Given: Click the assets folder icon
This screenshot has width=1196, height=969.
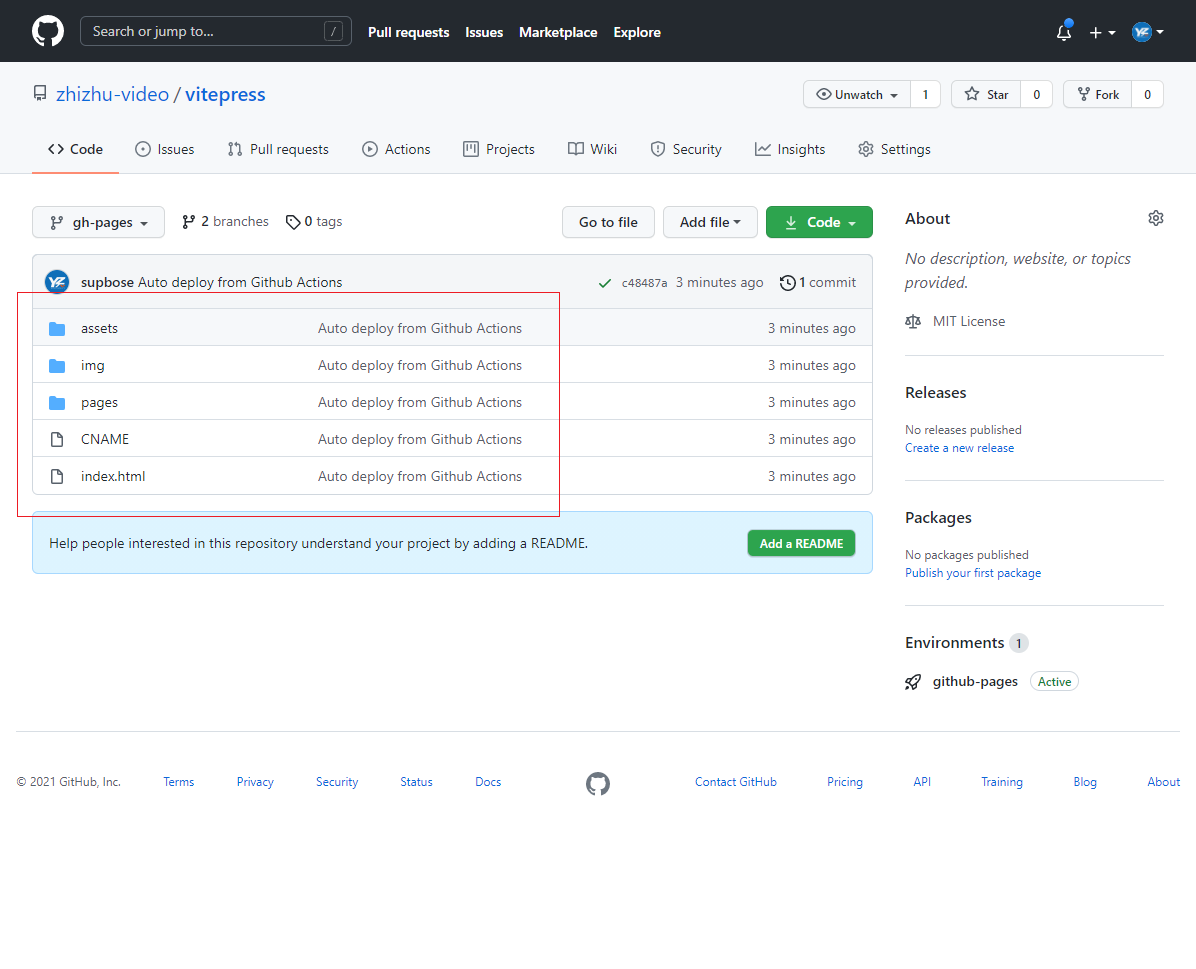Looking at the screenshot, I should click(x=57, y=329).
